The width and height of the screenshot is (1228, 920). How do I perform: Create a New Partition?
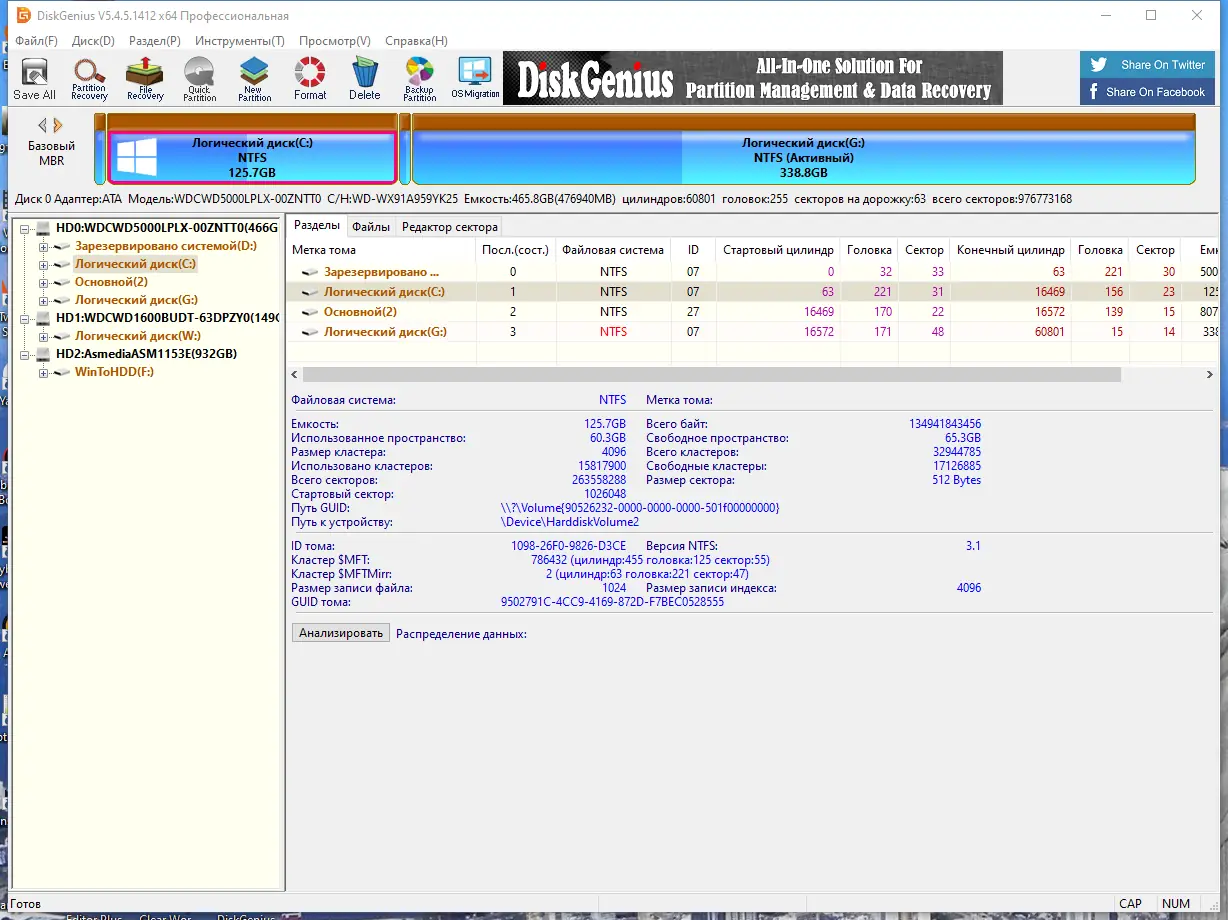click(254, 78)
